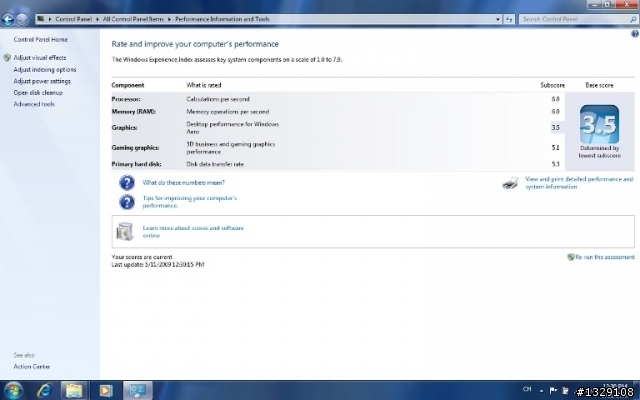
Task: Open Help using the question mark icon
Action: (635, 34)
